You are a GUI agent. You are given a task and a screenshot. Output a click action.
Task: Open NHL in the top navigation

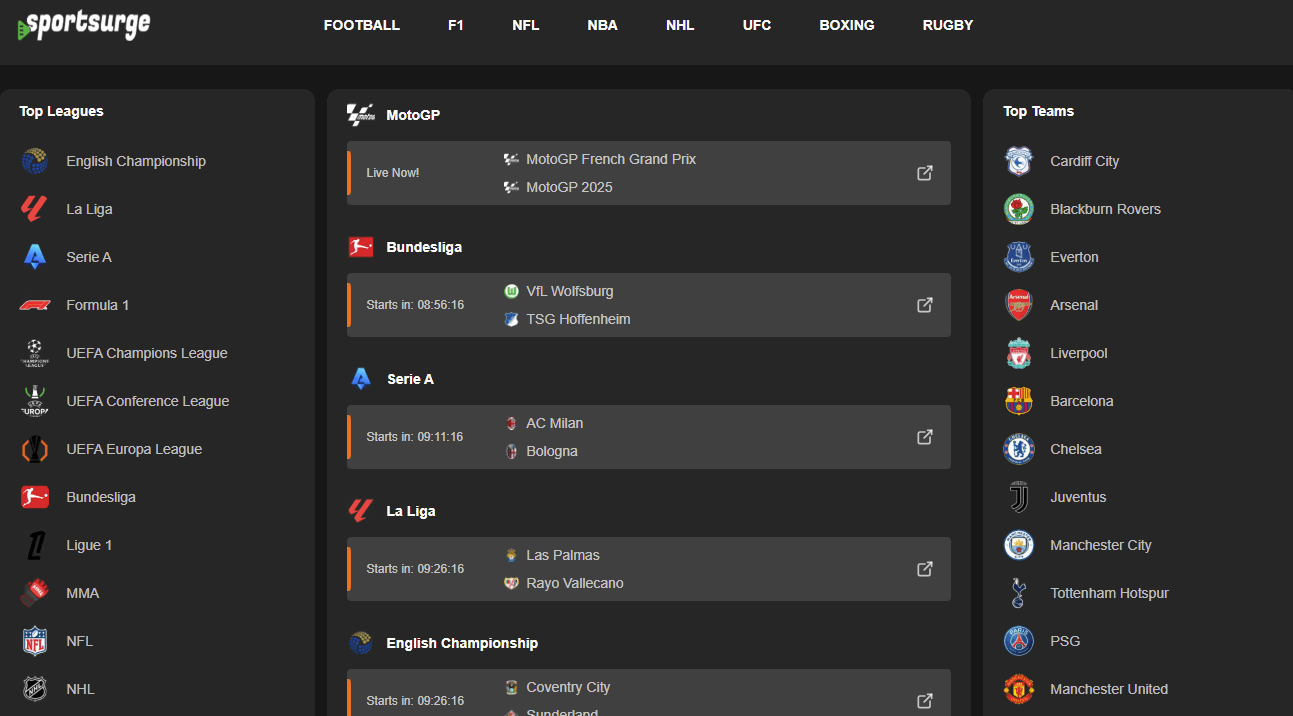[680, 25]
